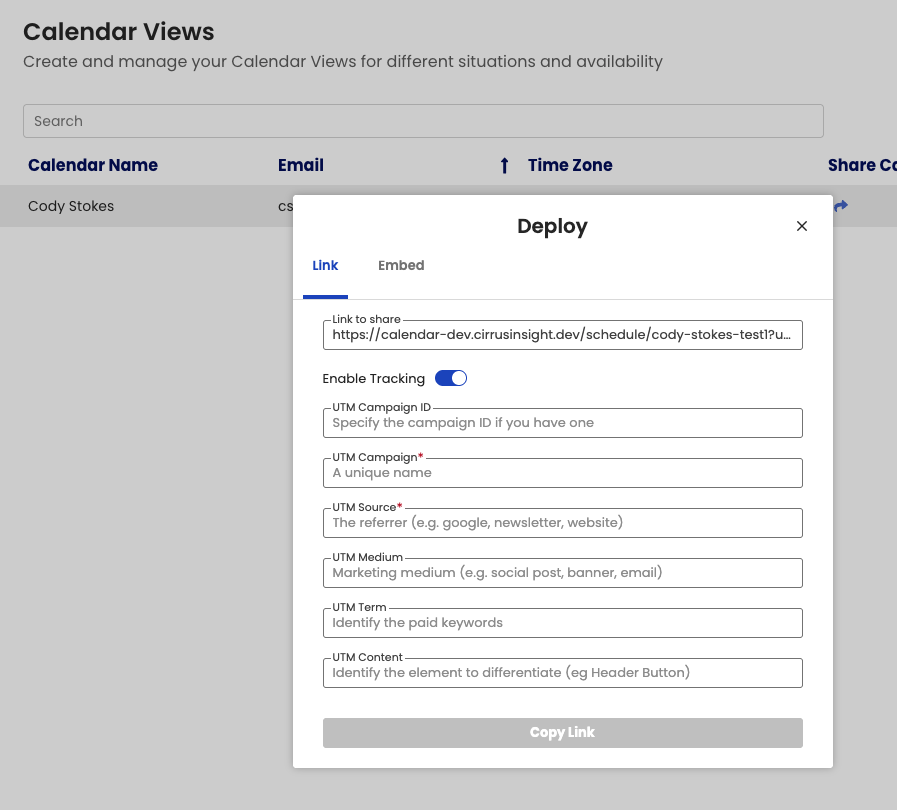Click the Link to share URL field

click(x=562, y=335)
